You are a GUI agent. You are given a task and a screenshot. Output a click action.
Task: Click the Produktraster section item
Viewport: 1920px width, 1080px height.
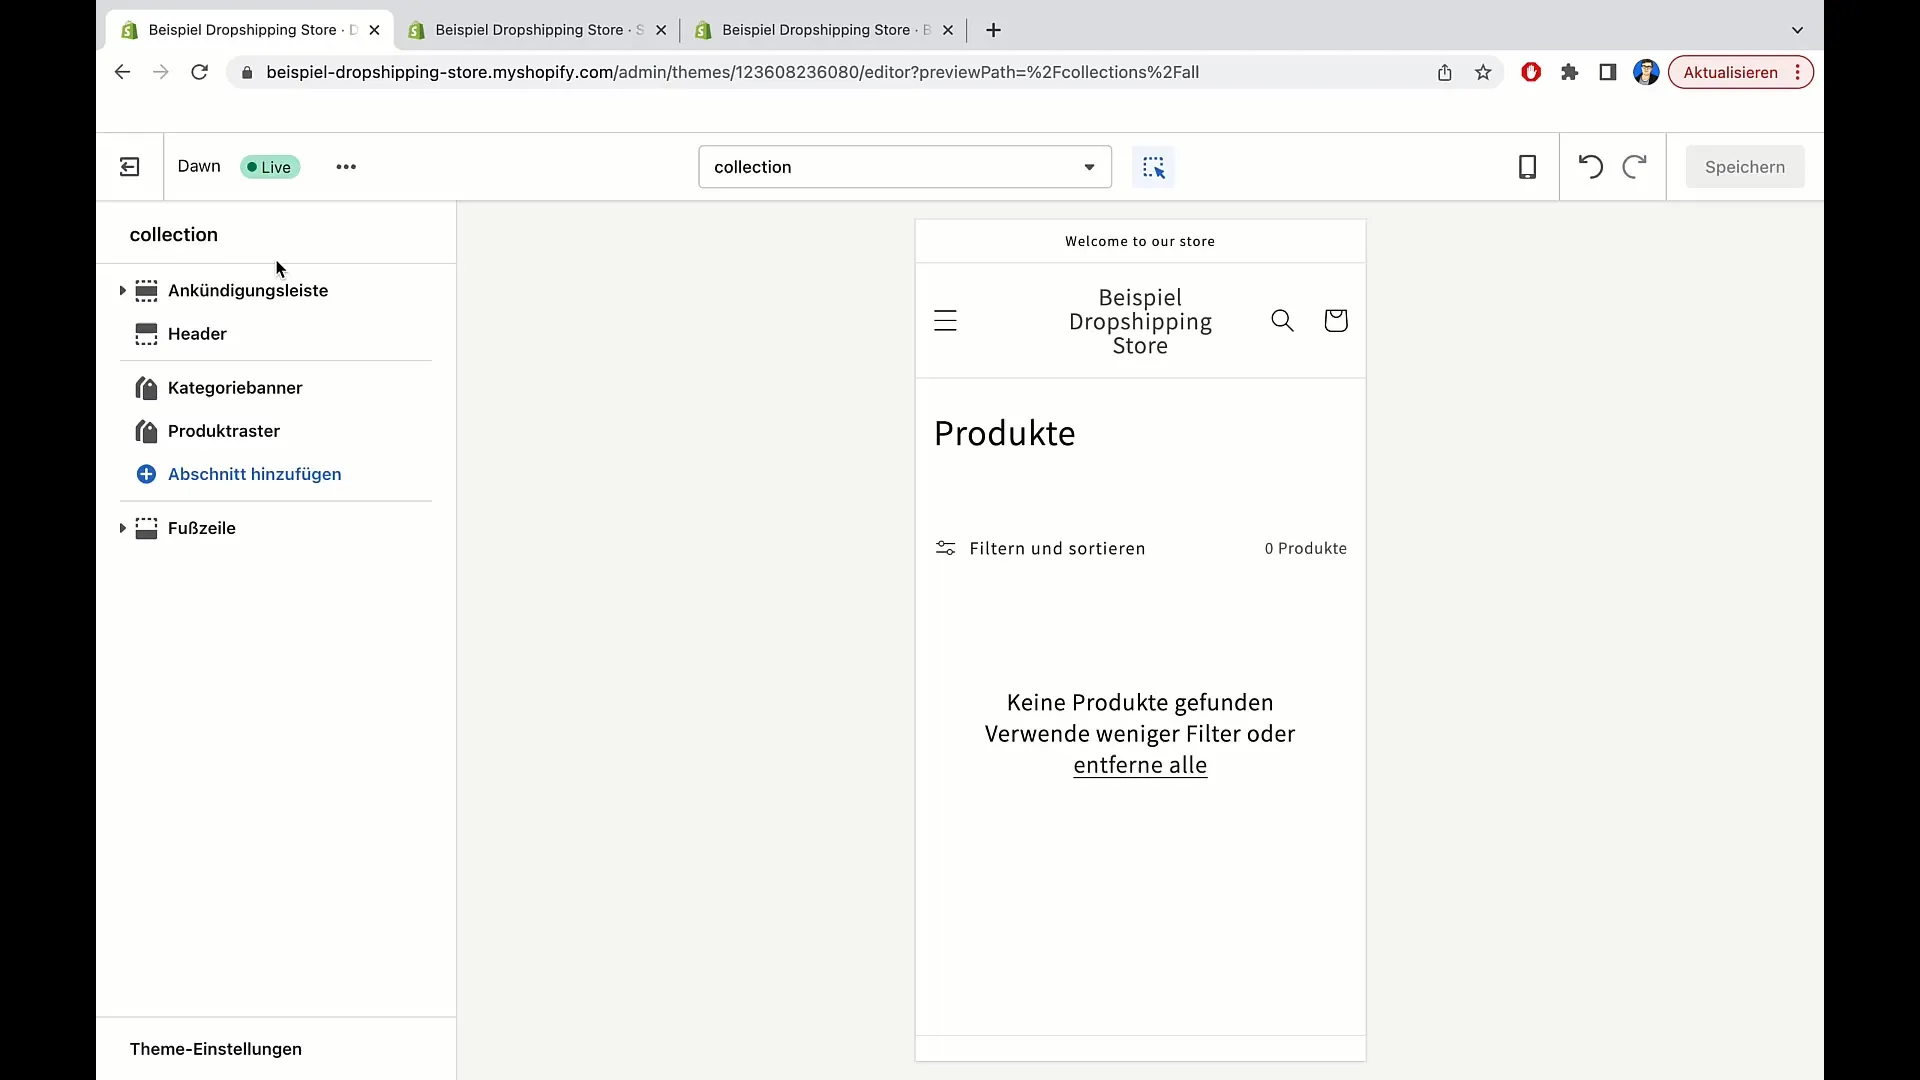click(224, 430)
